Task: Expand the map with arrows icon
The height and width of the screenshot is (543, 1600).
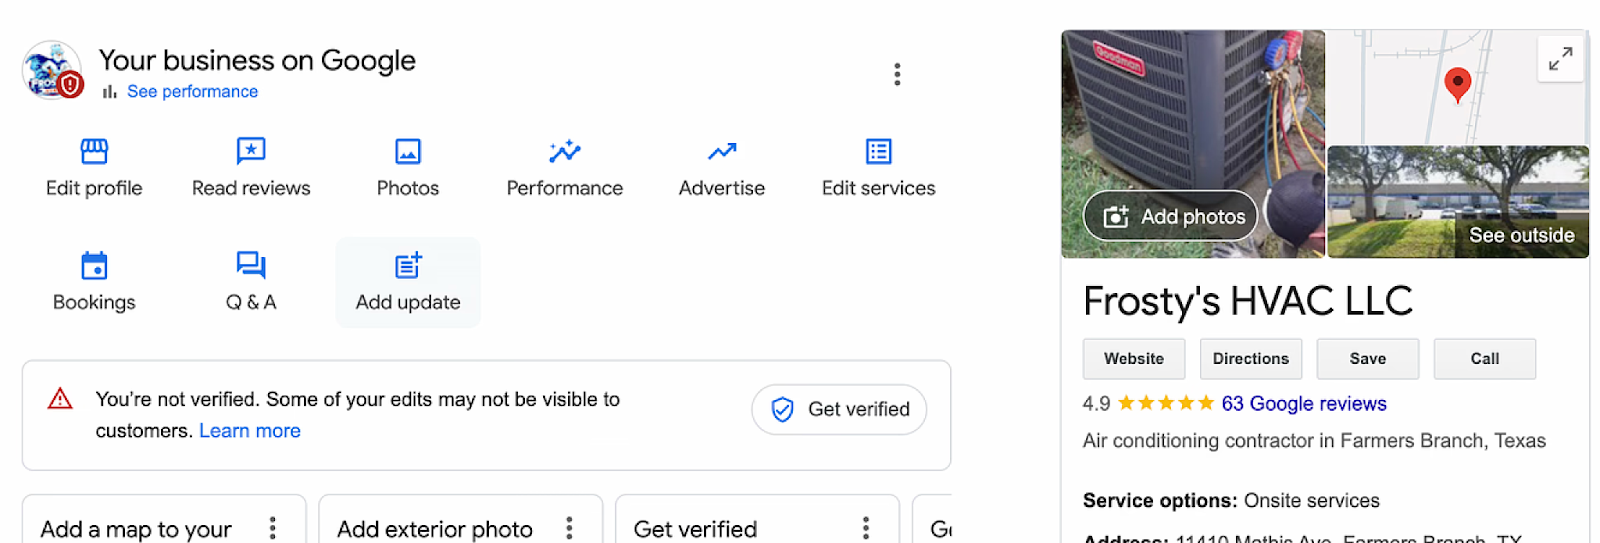Action: 1560,59
